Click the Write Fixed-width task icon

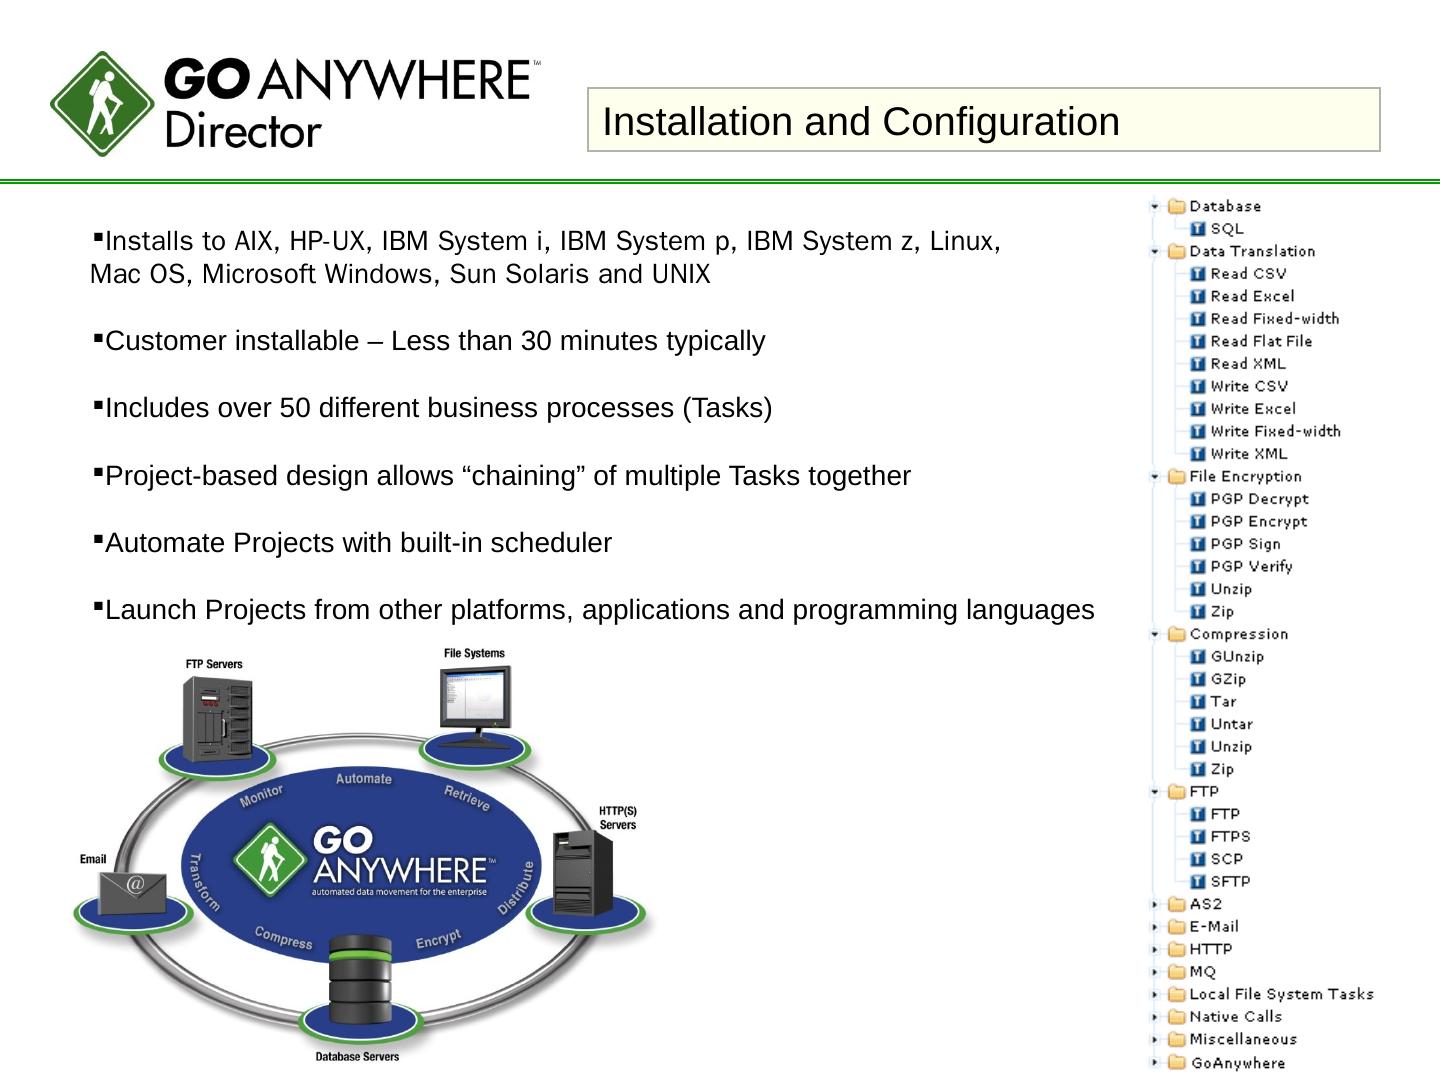coord(1197,431)
